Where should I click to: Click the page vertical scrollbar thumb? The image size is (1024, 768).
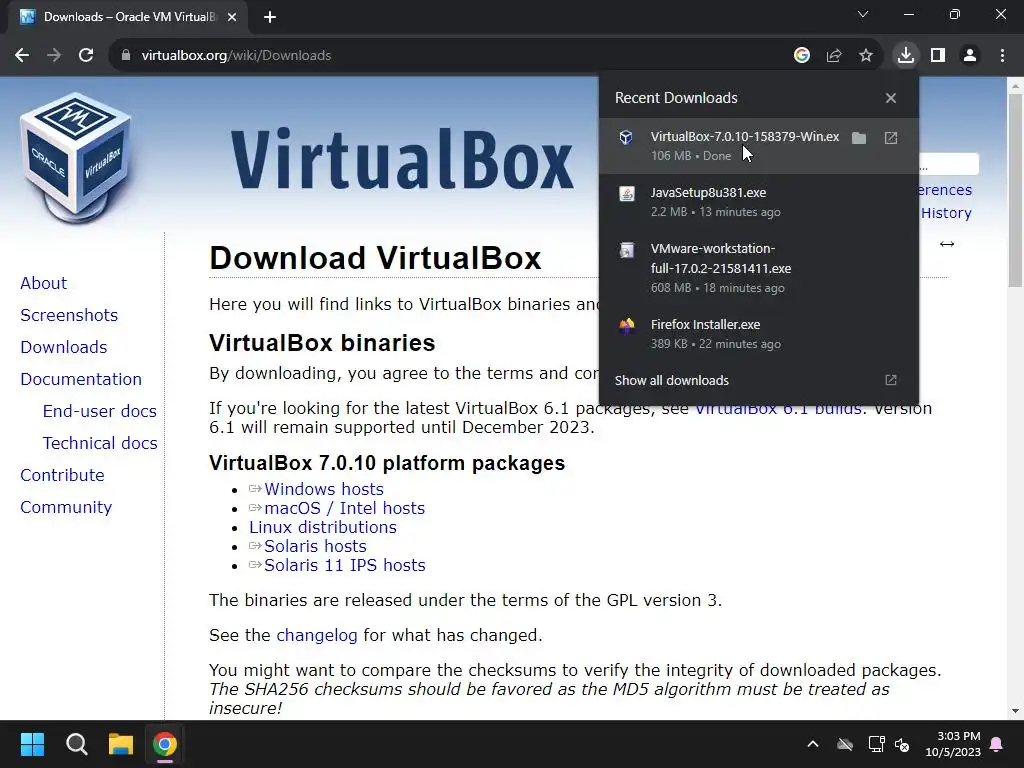(1015, 189)
